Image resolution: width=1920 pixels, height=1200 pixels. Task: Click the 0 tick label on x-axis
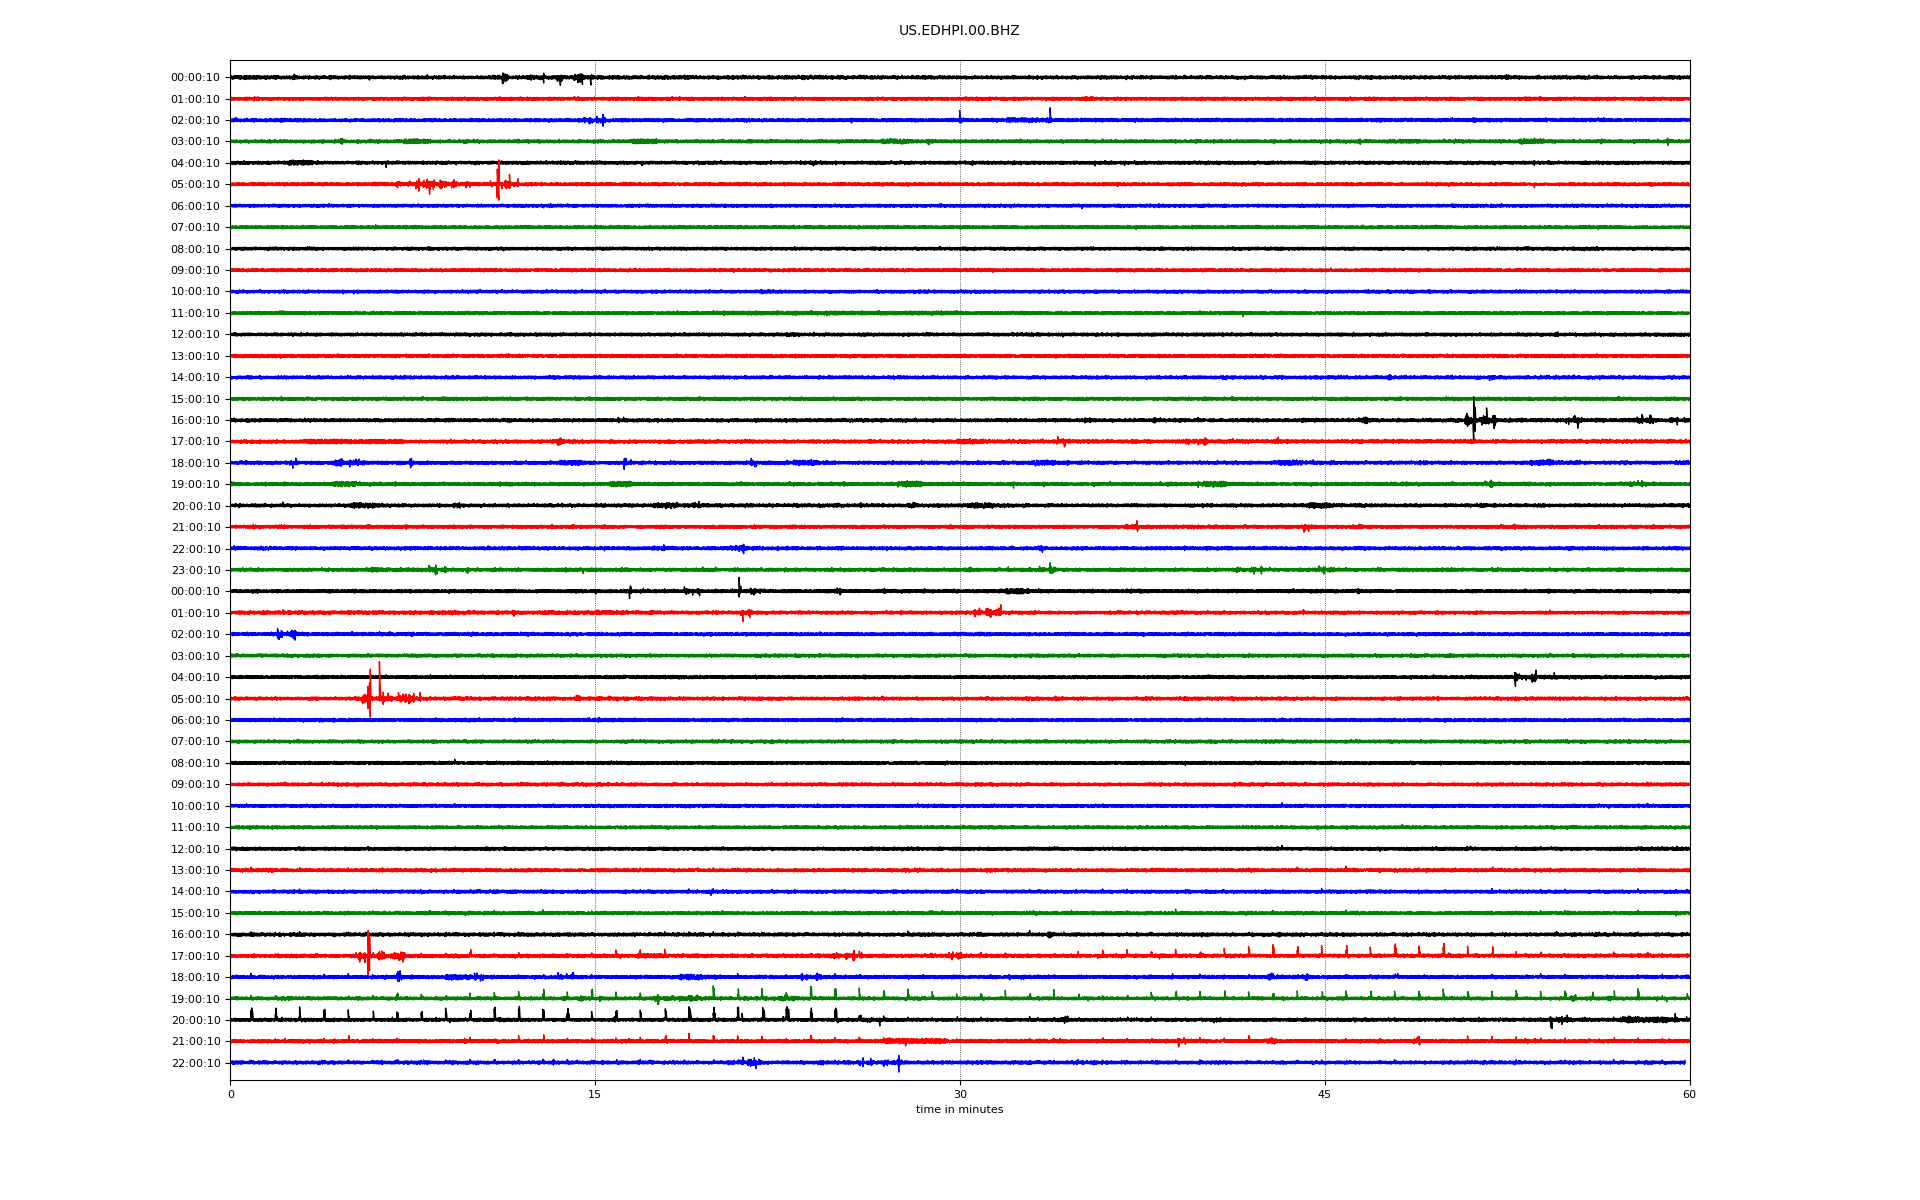click(x=231, y=1094)
